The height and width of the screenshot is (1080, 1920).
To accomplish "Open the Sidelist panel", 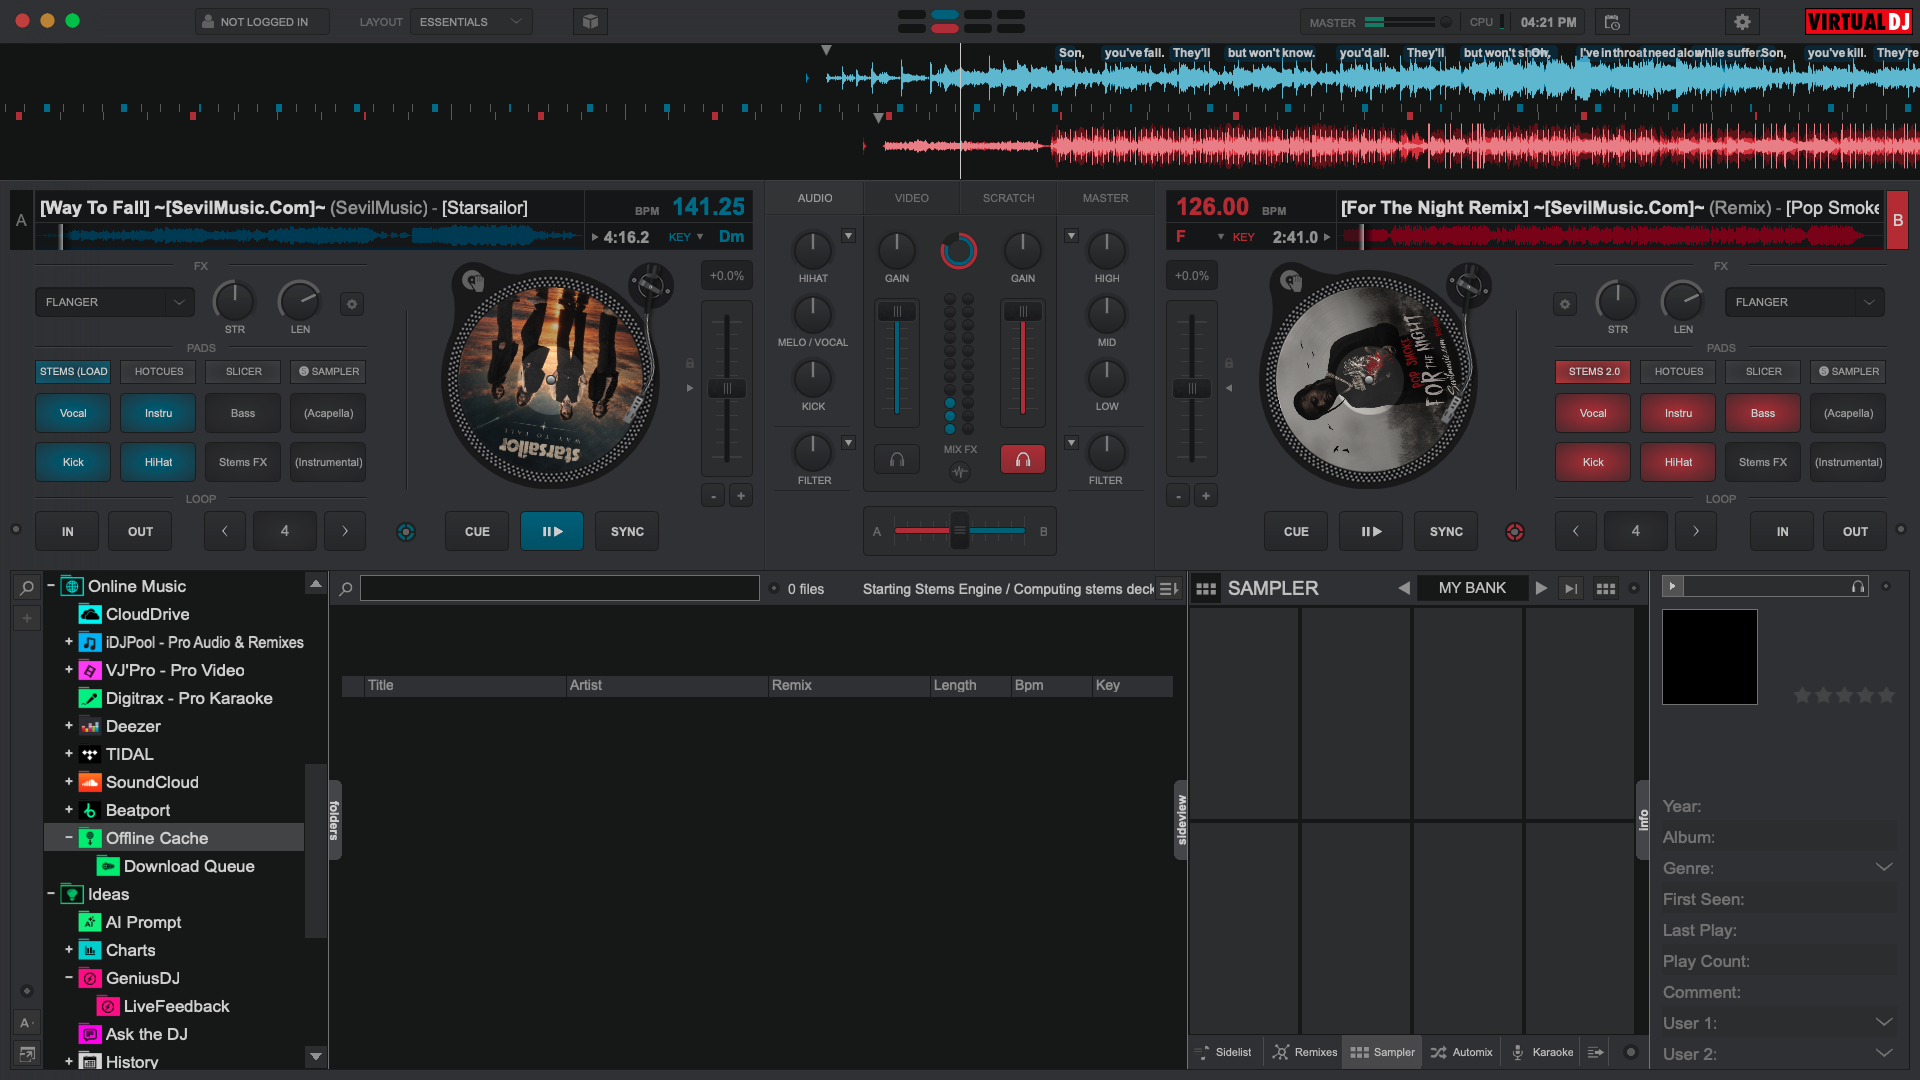I will [1223, 1052].
